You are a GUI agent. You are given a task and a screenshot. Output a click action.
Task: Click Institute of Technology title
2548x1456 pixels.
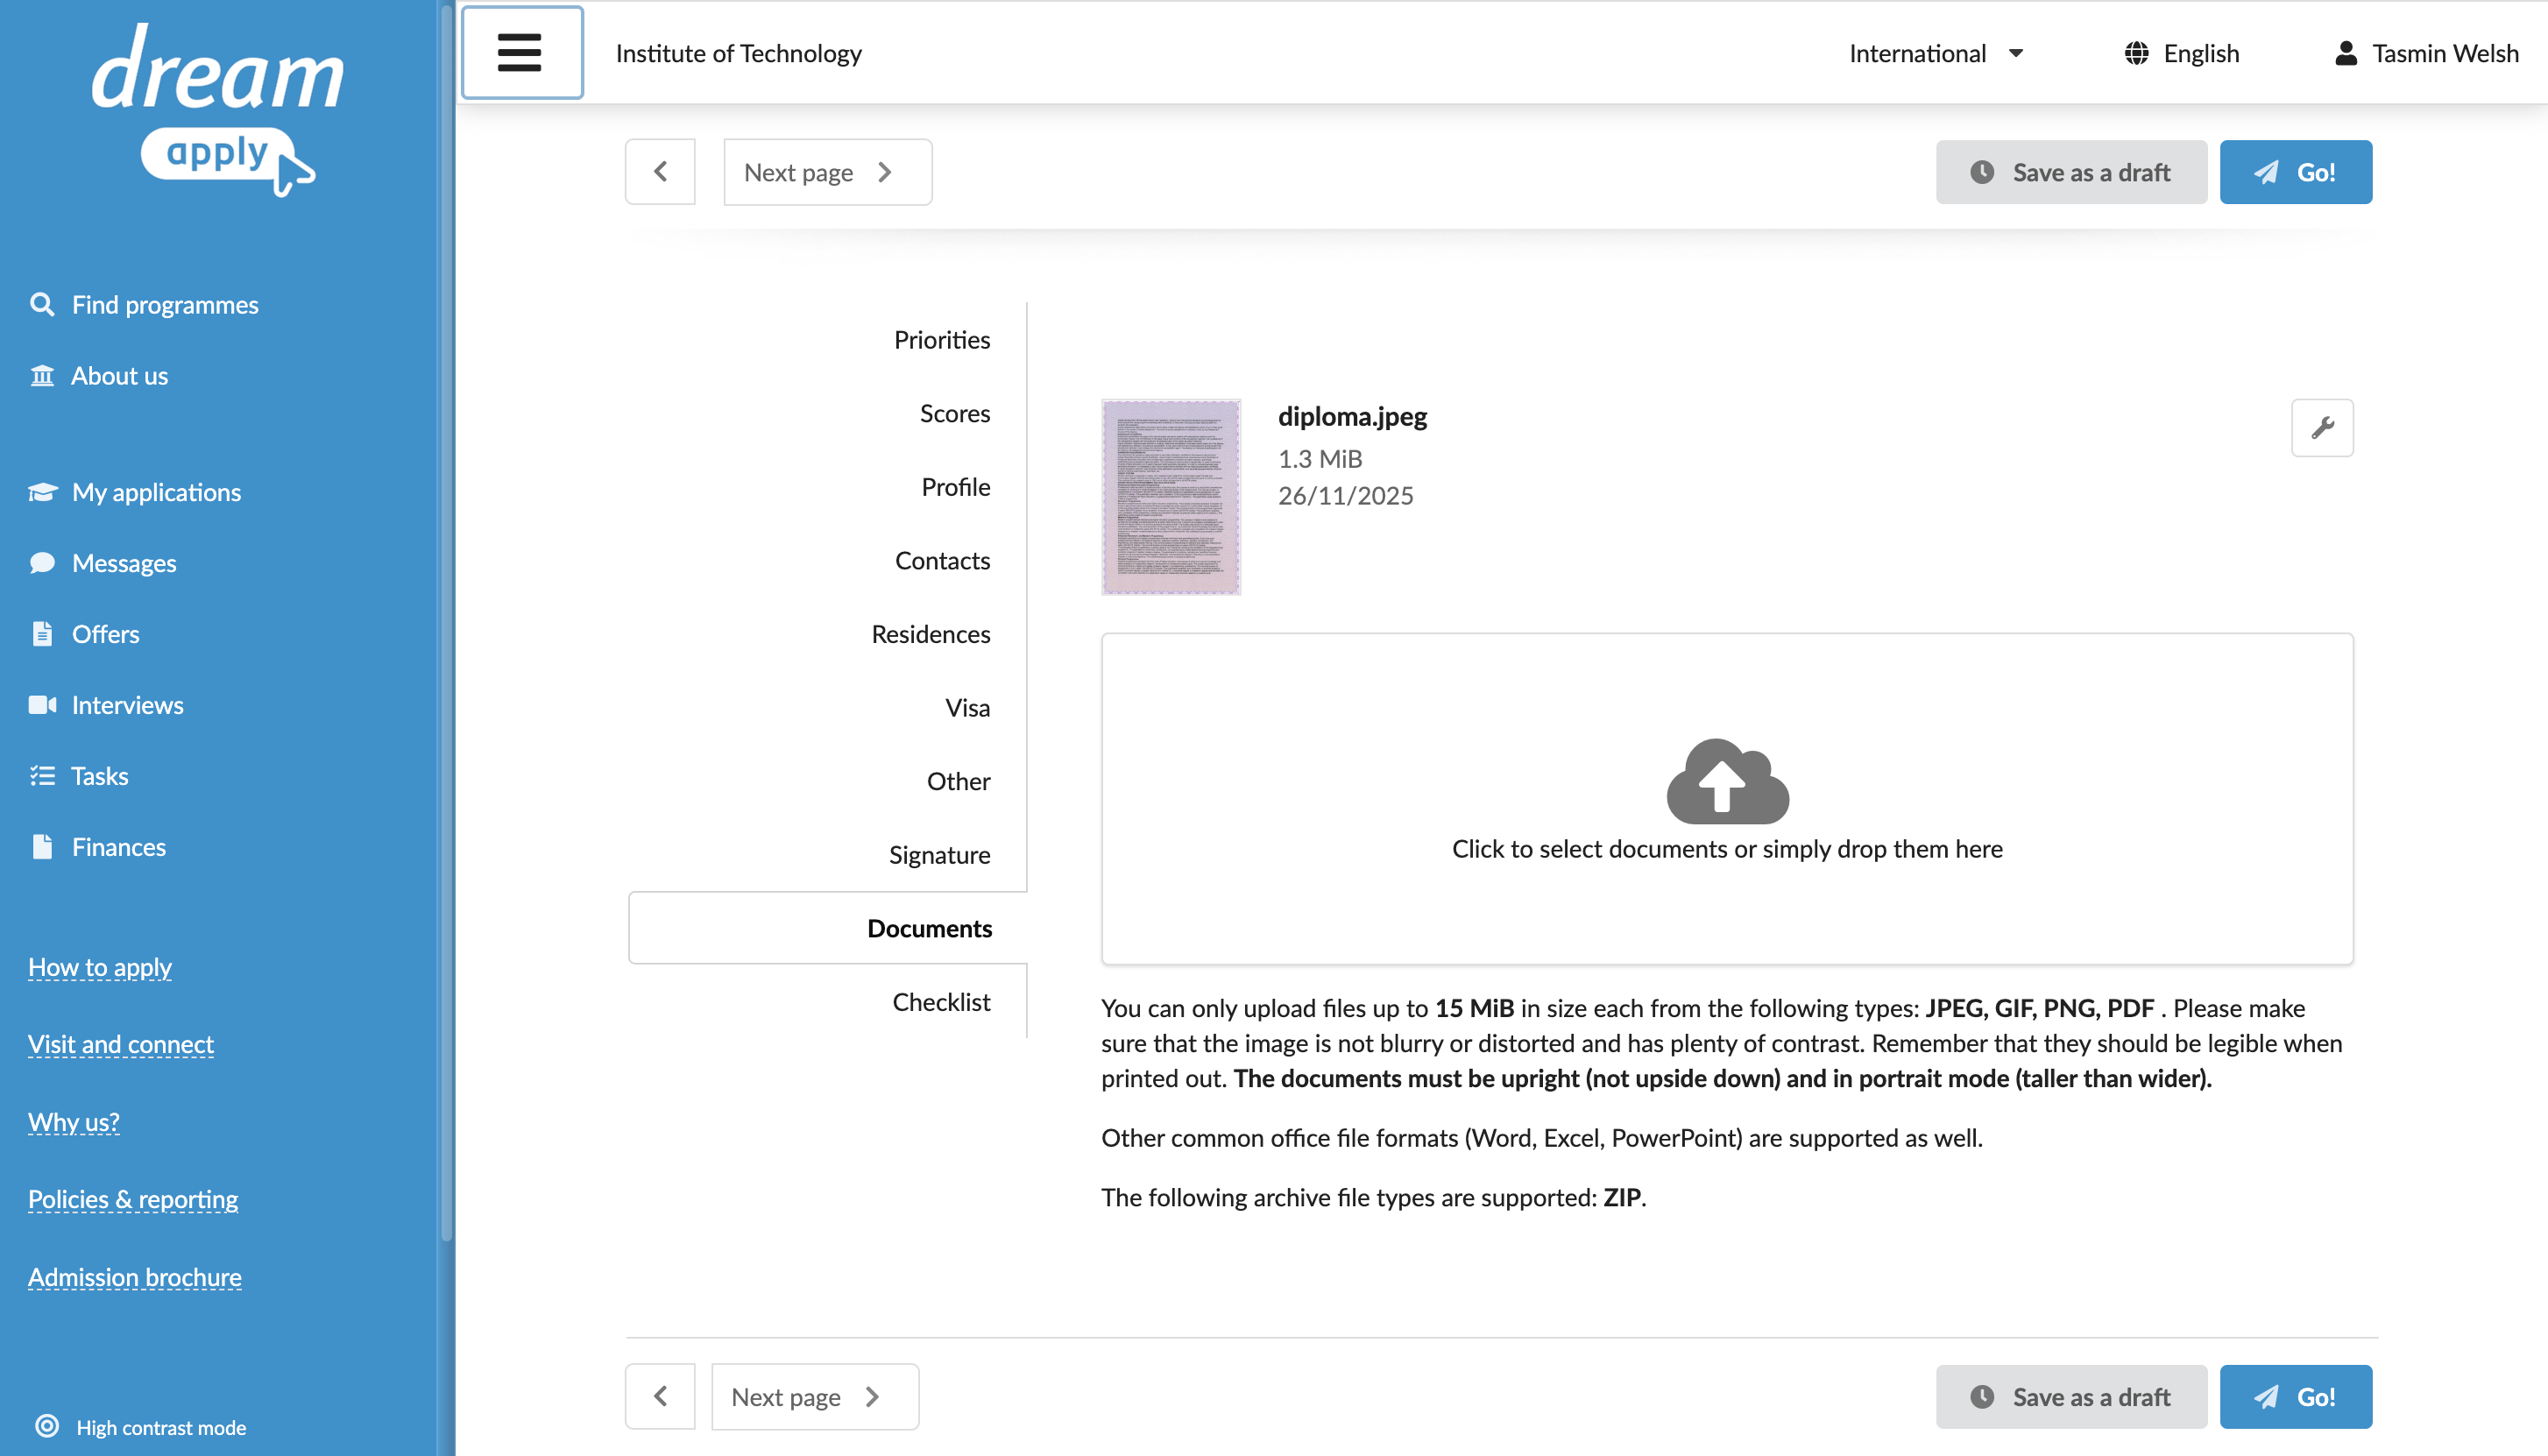point(738,53)
